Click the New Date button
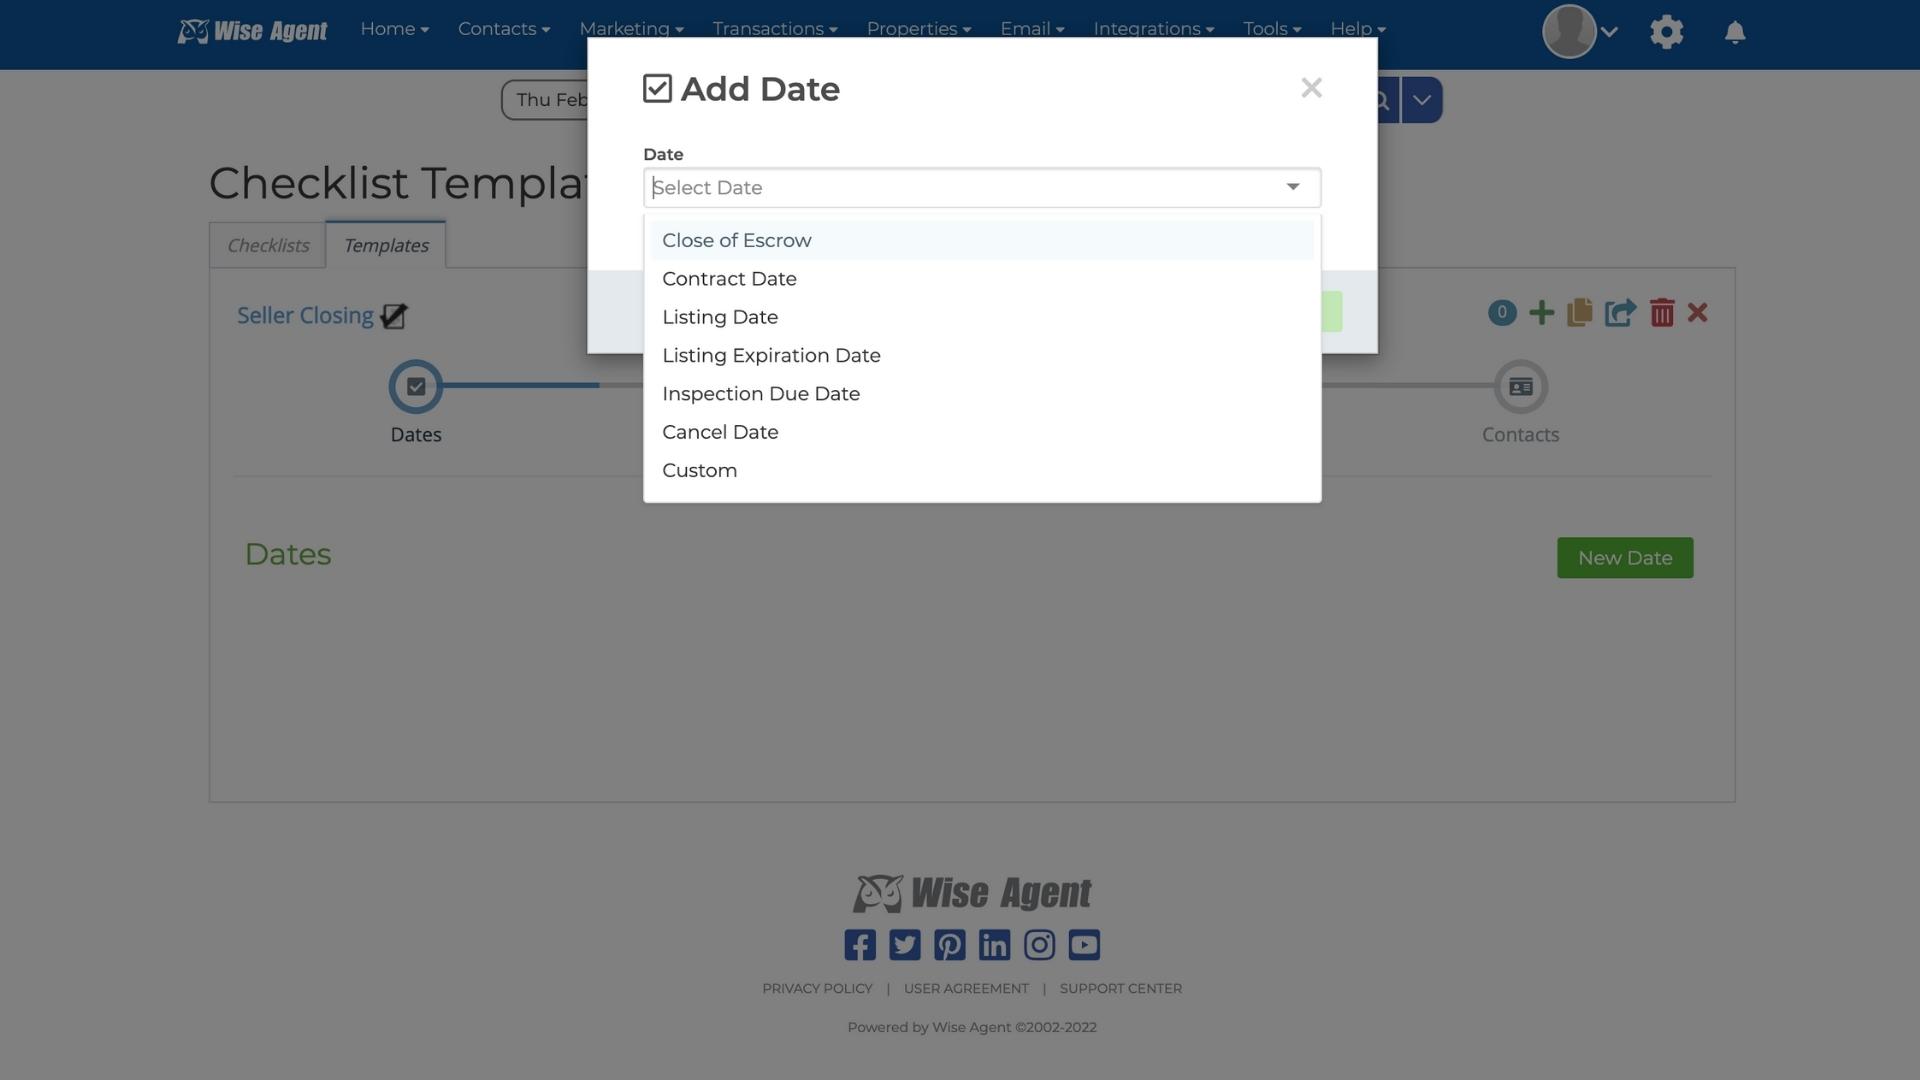Viewport: 1920px width, 1080px height. click(1625, 558)
